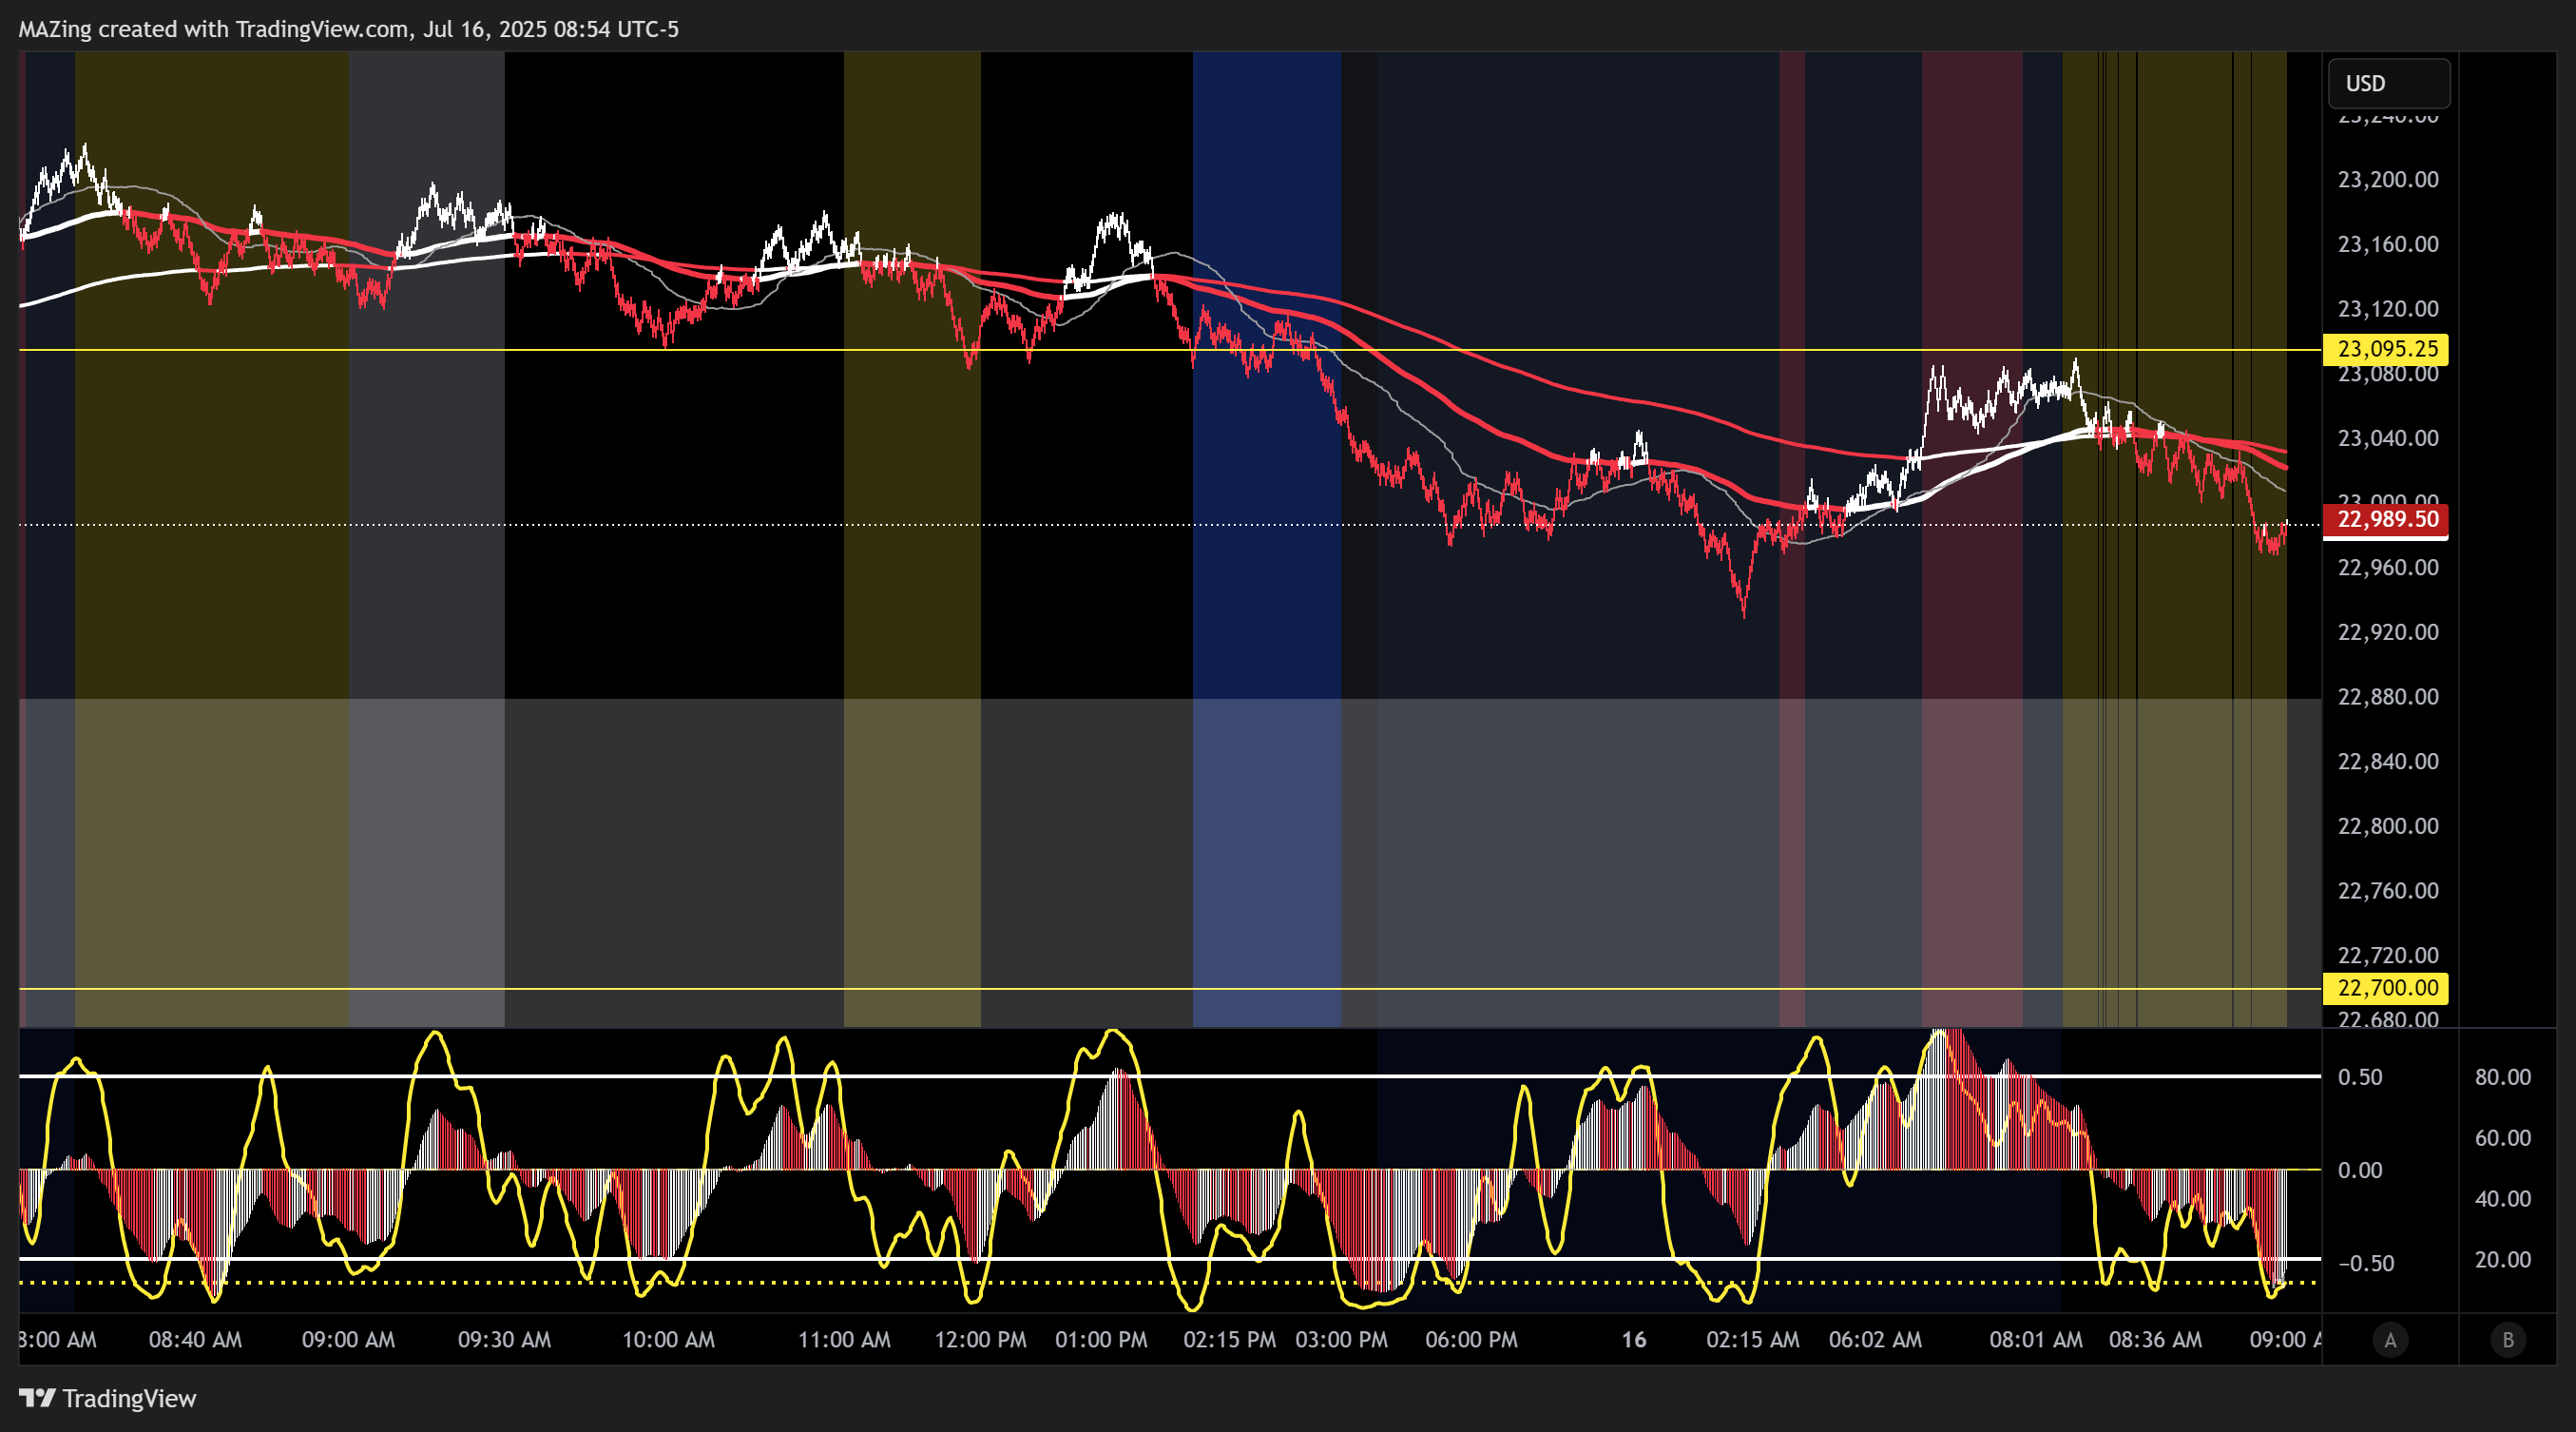The width and height of the screenshot is (2576, 1432).
Task: Click the 03:00 PM time label
Action: (x=1341, y=1340)
